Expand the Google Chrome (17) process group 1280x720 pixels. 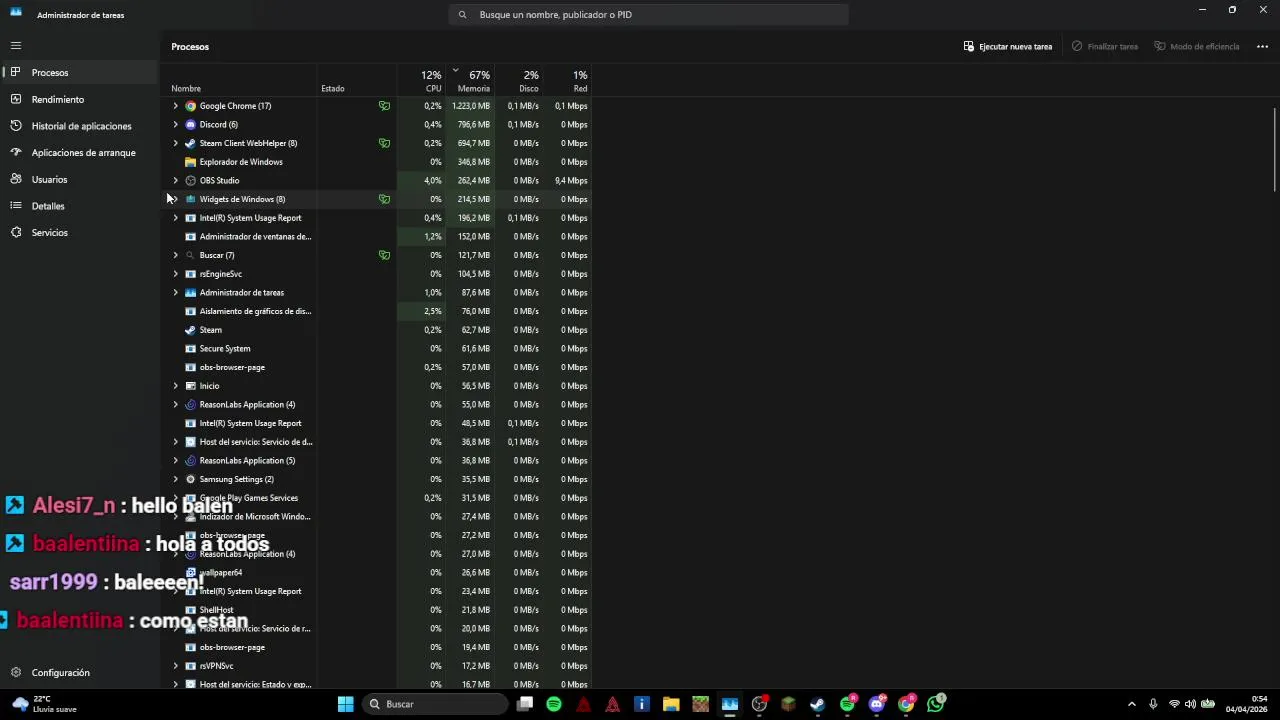pyautogui.click(x=176, y=106)
